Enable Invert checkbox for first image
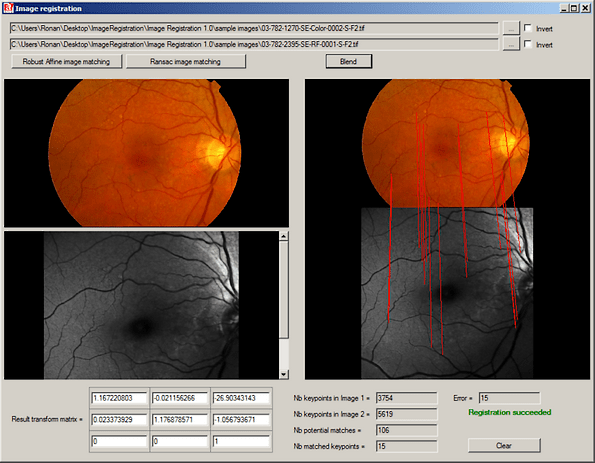 (527, 28)
